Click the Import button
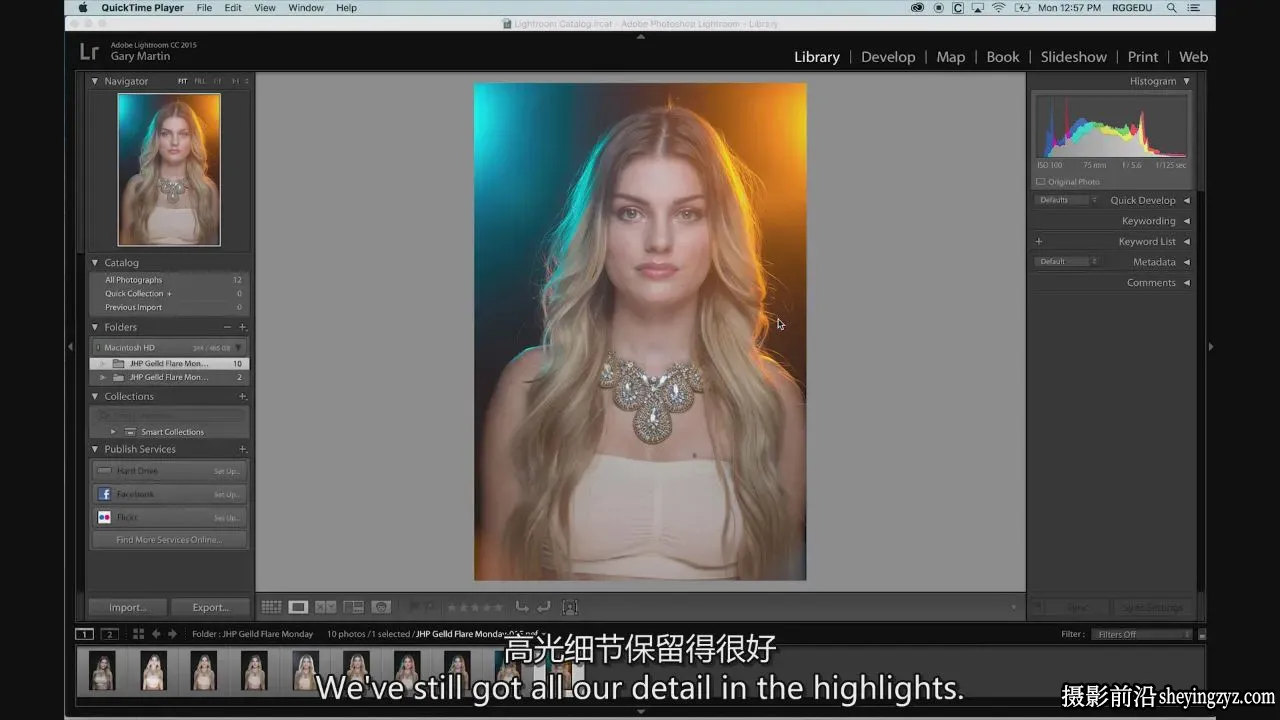This screenshot has width=1280, height=720. 127,607
